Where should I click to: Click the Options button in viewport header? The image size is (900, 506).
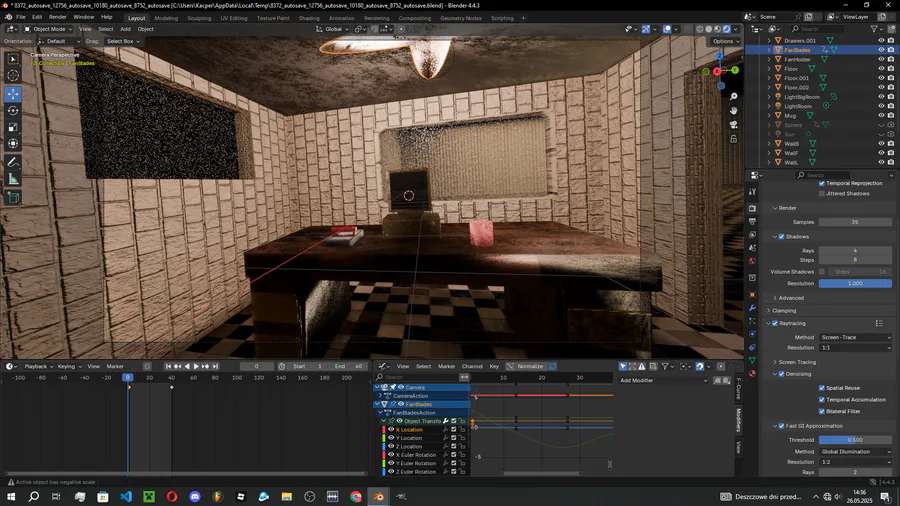(x=726, y=41)
